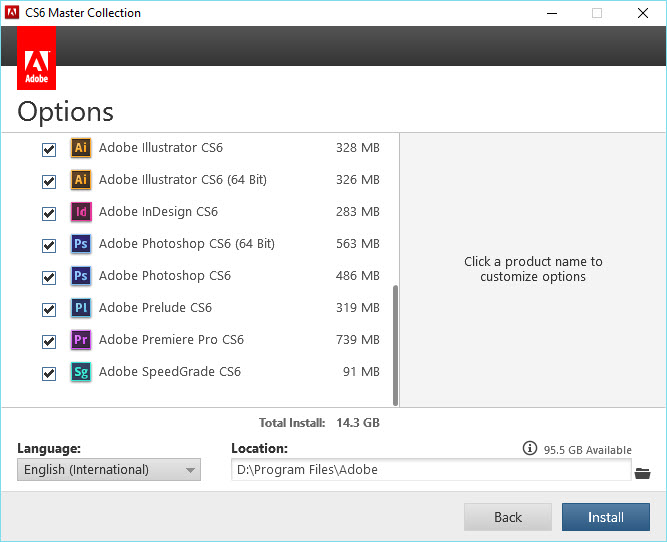Click the product list vertical scrollbar
Screen dimensions: 667x542
point(395,345)
